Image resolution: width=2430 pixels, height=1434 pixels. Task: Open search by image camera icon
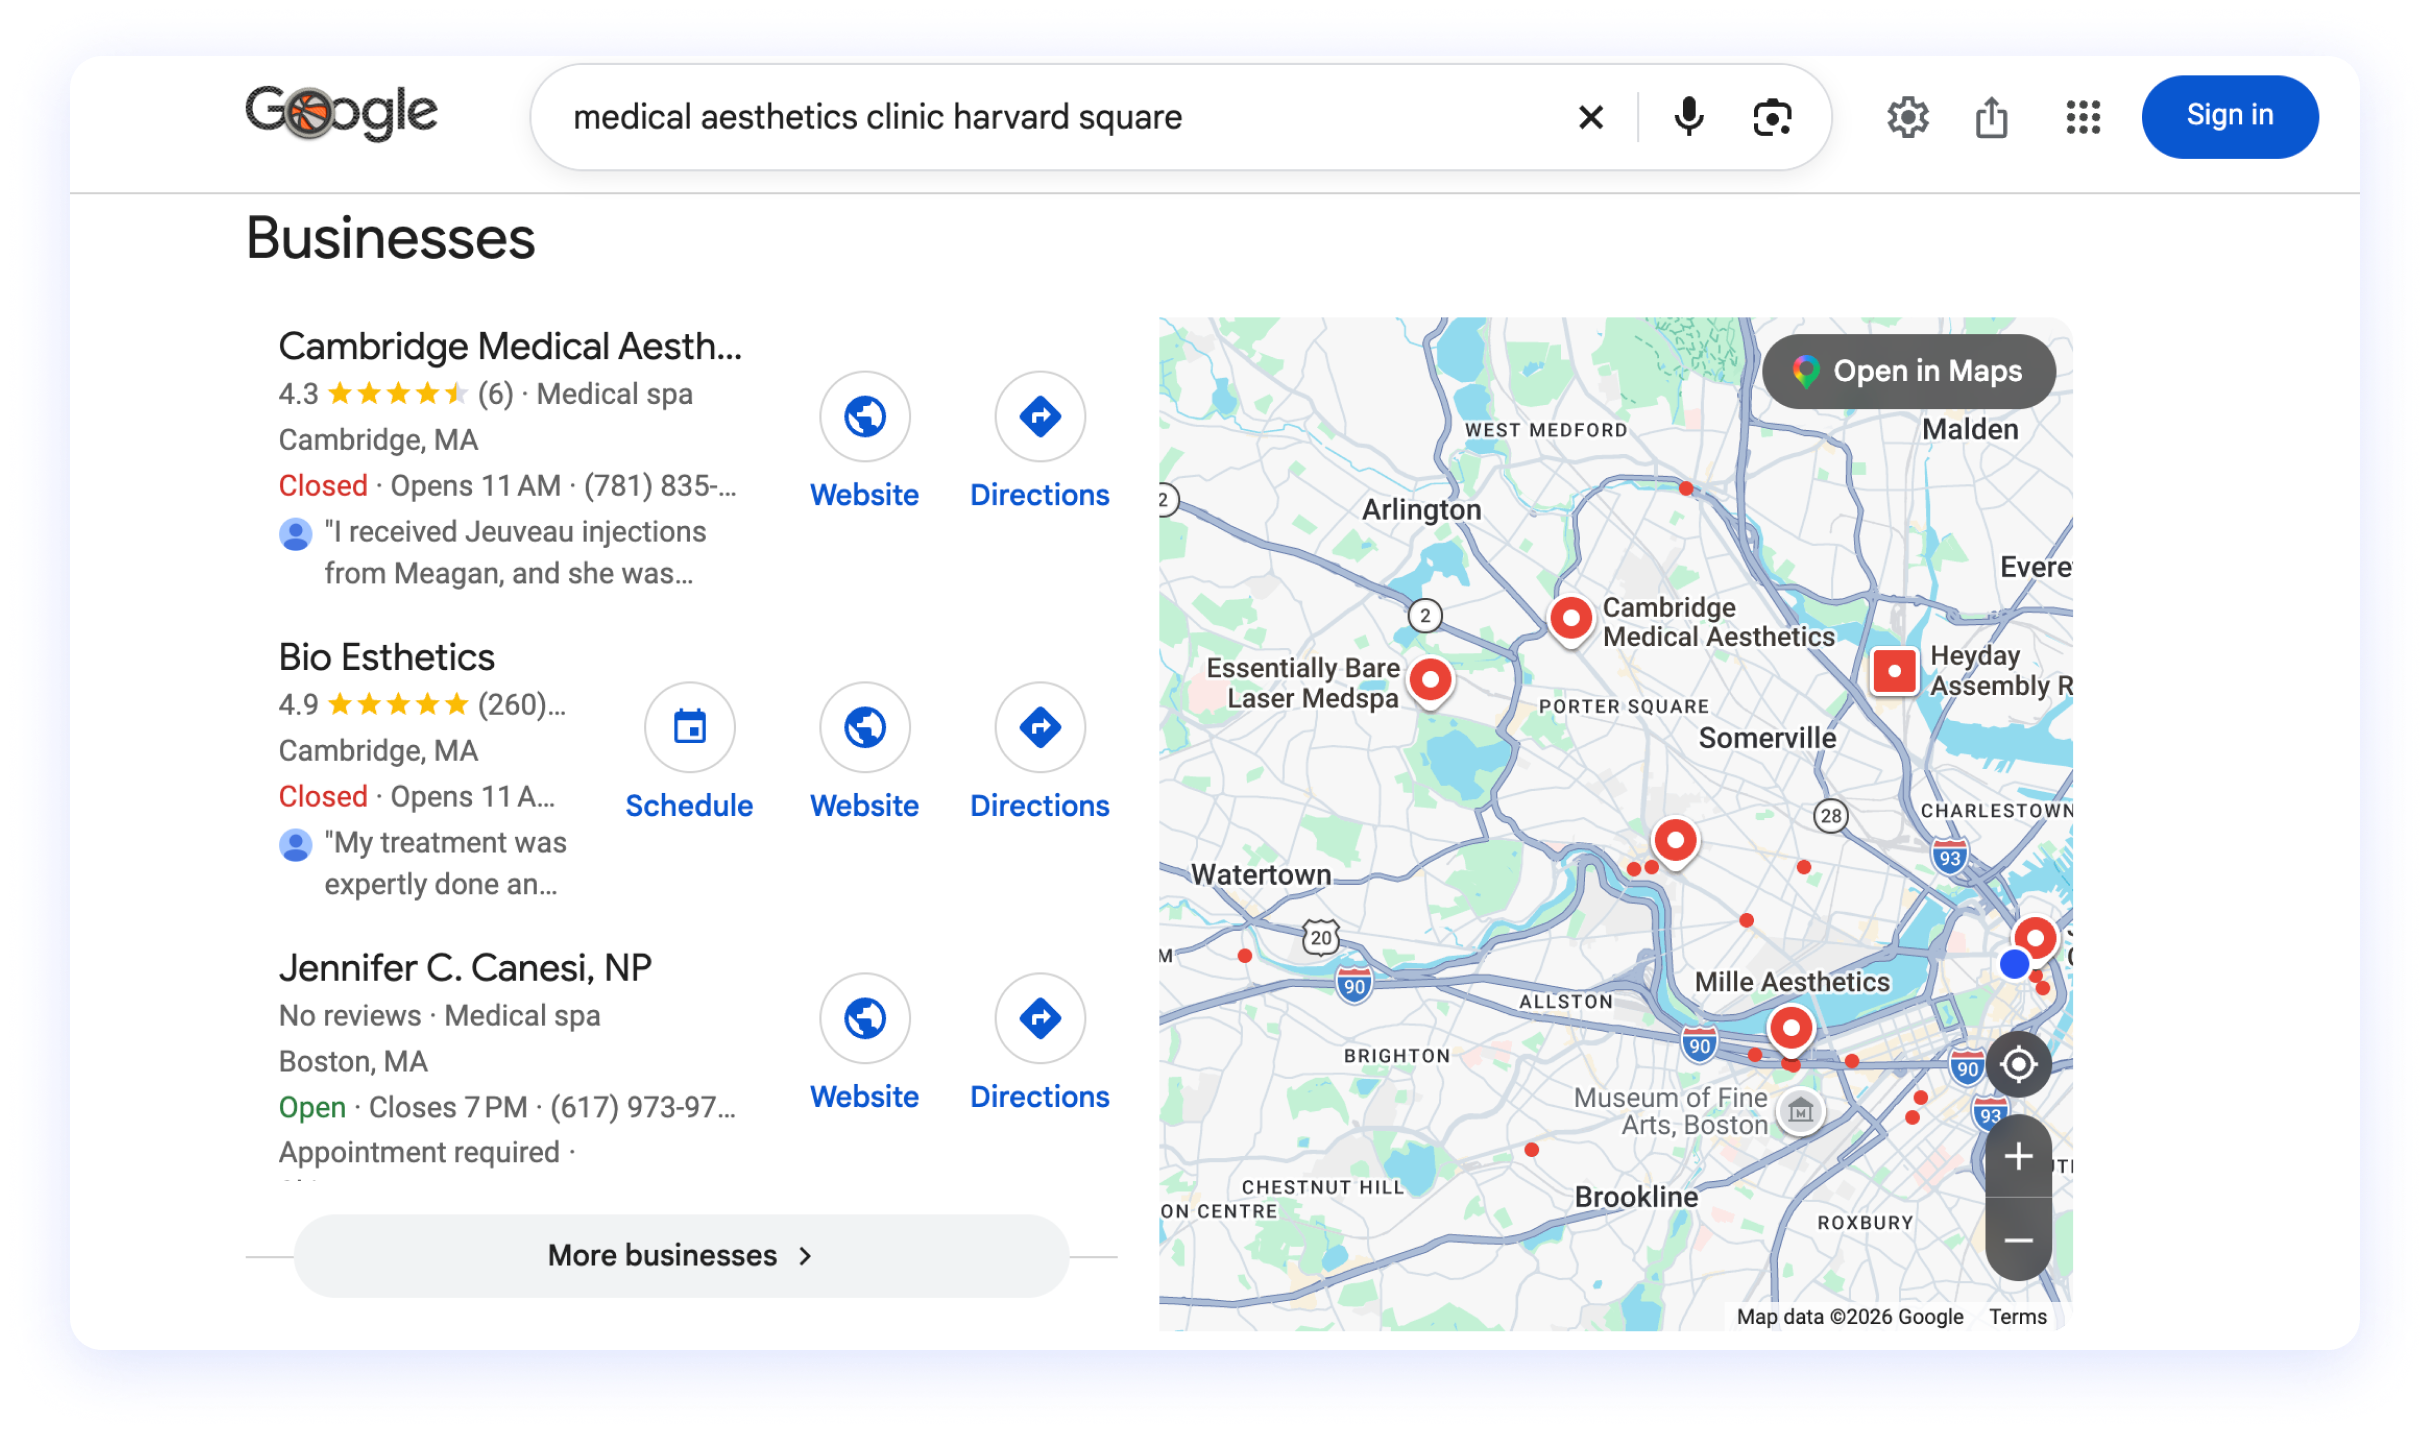tap(1773, 117)
